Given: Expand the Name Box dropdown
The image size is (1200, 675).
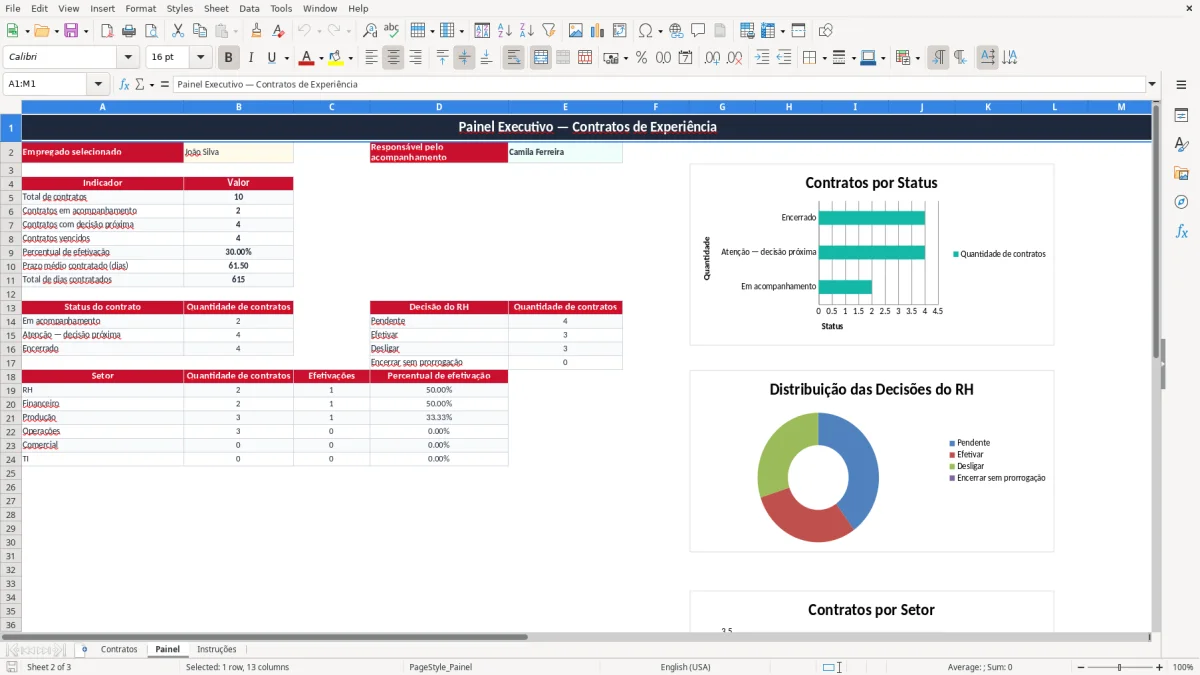Looking at the screenshot, I should tap(98, 85).
